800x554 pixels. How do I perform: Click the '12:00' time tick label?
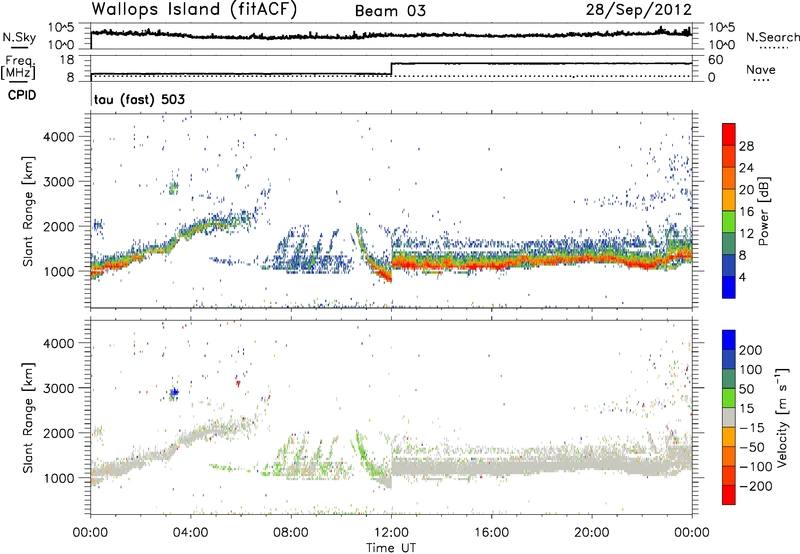[391, 533]
